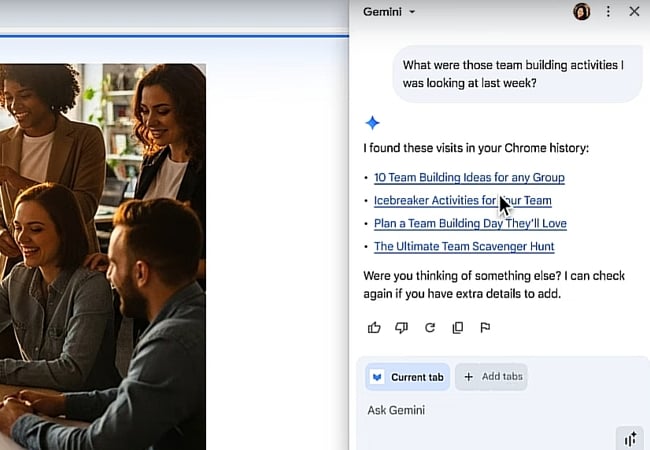Open '10 Team Building Ideas for any Group' link
Screen dimensions: 650x450
(469, 177)
